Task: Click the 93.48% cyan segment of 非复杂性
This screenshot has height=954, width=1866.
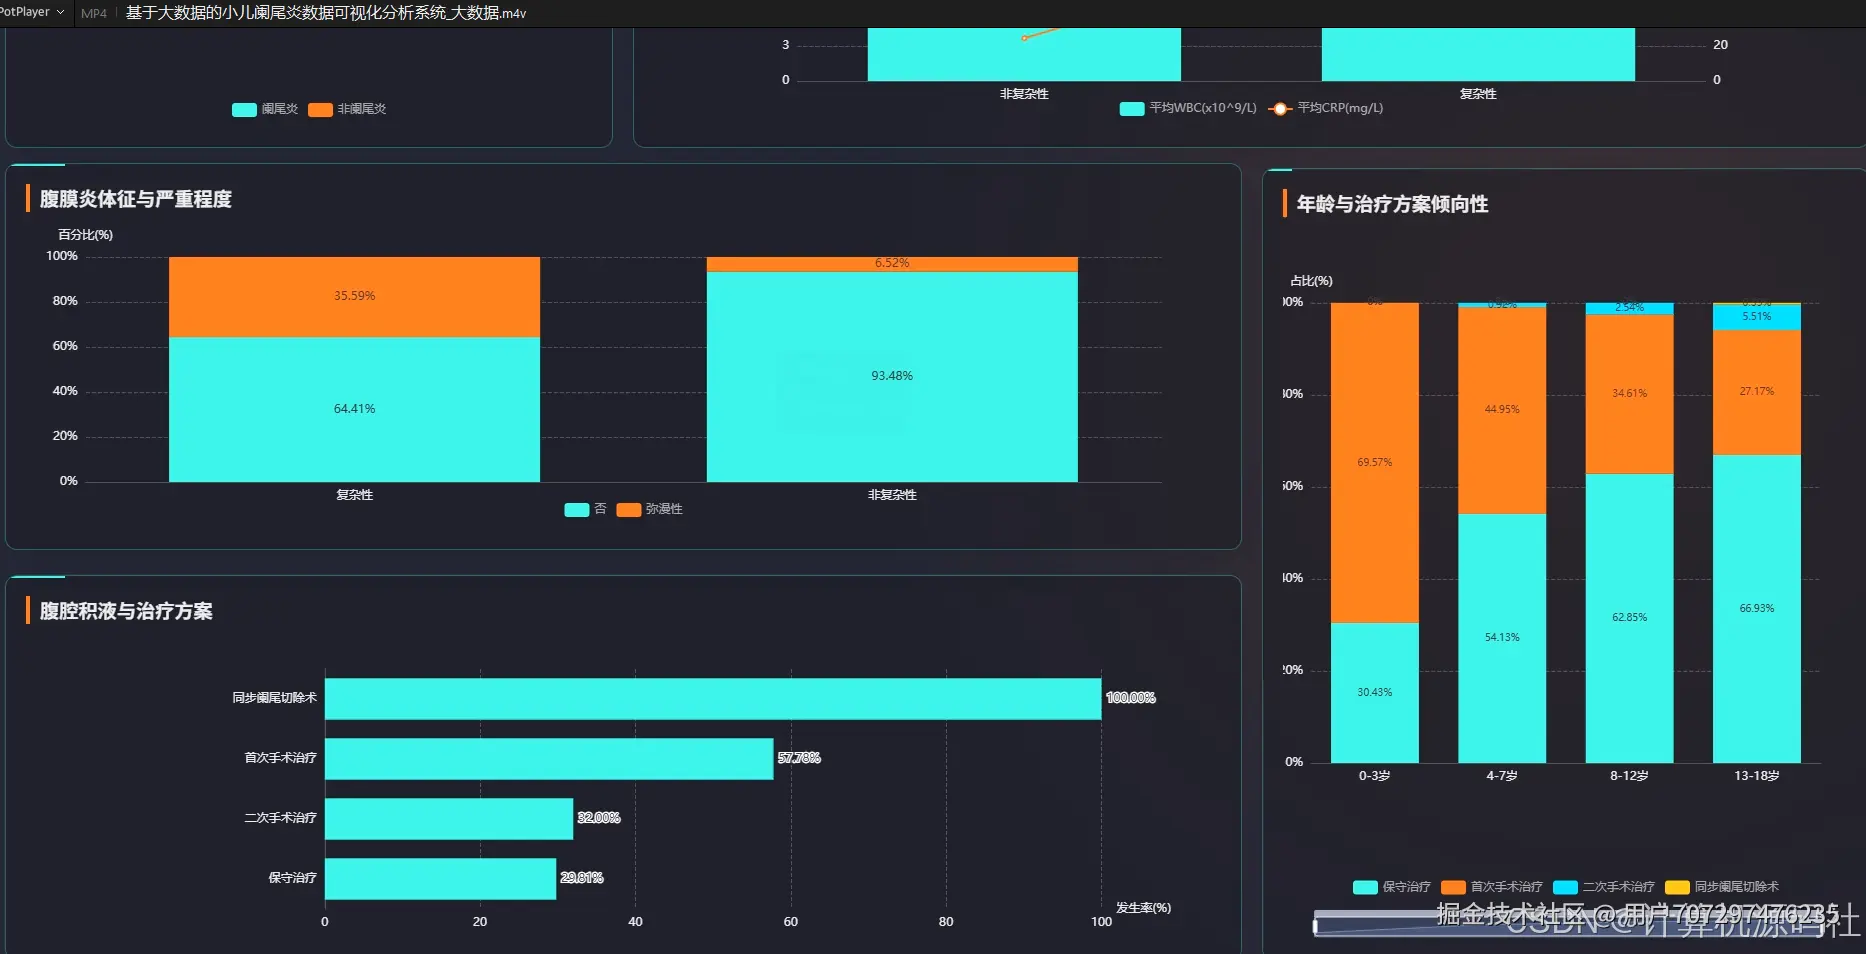Action: pos(892,377)
